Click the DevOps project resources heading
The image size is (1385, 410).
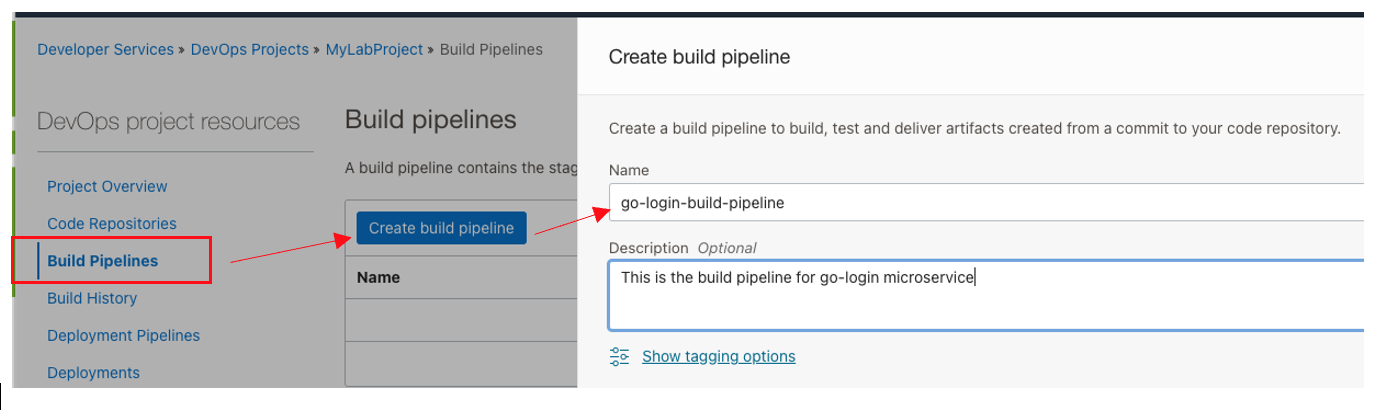pyautogui.click(x=168, y=122)
